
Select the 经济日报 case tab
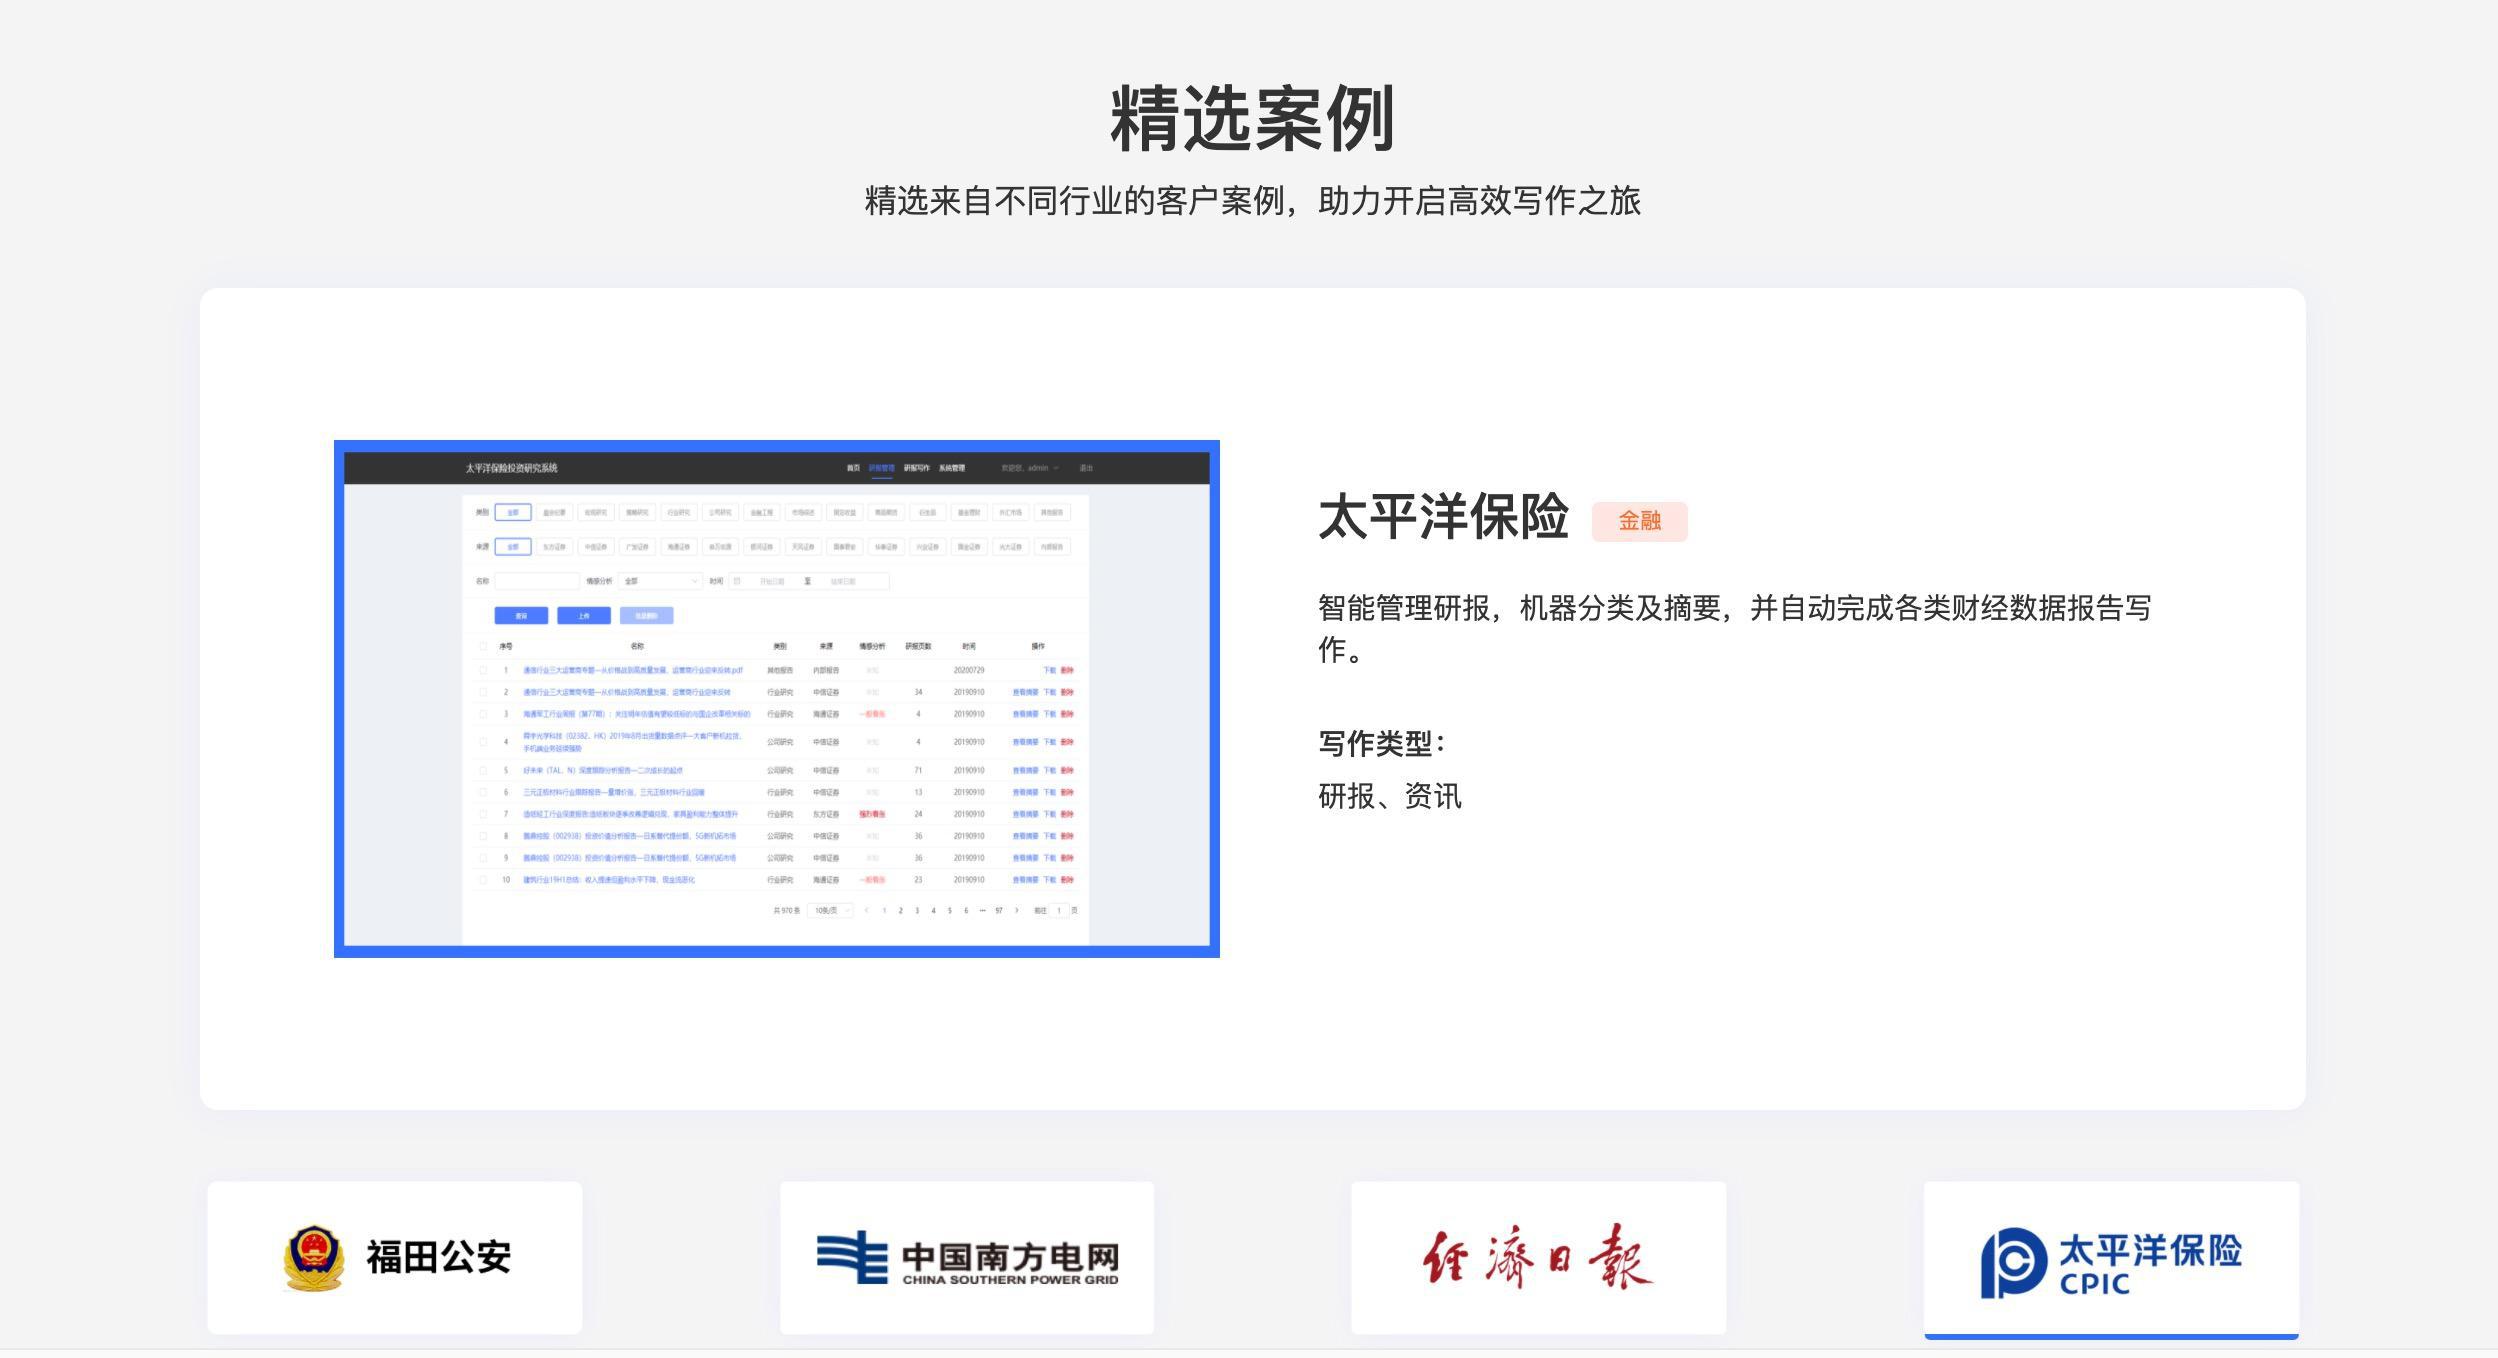pyautogui.click(x=1539, y=1257)
